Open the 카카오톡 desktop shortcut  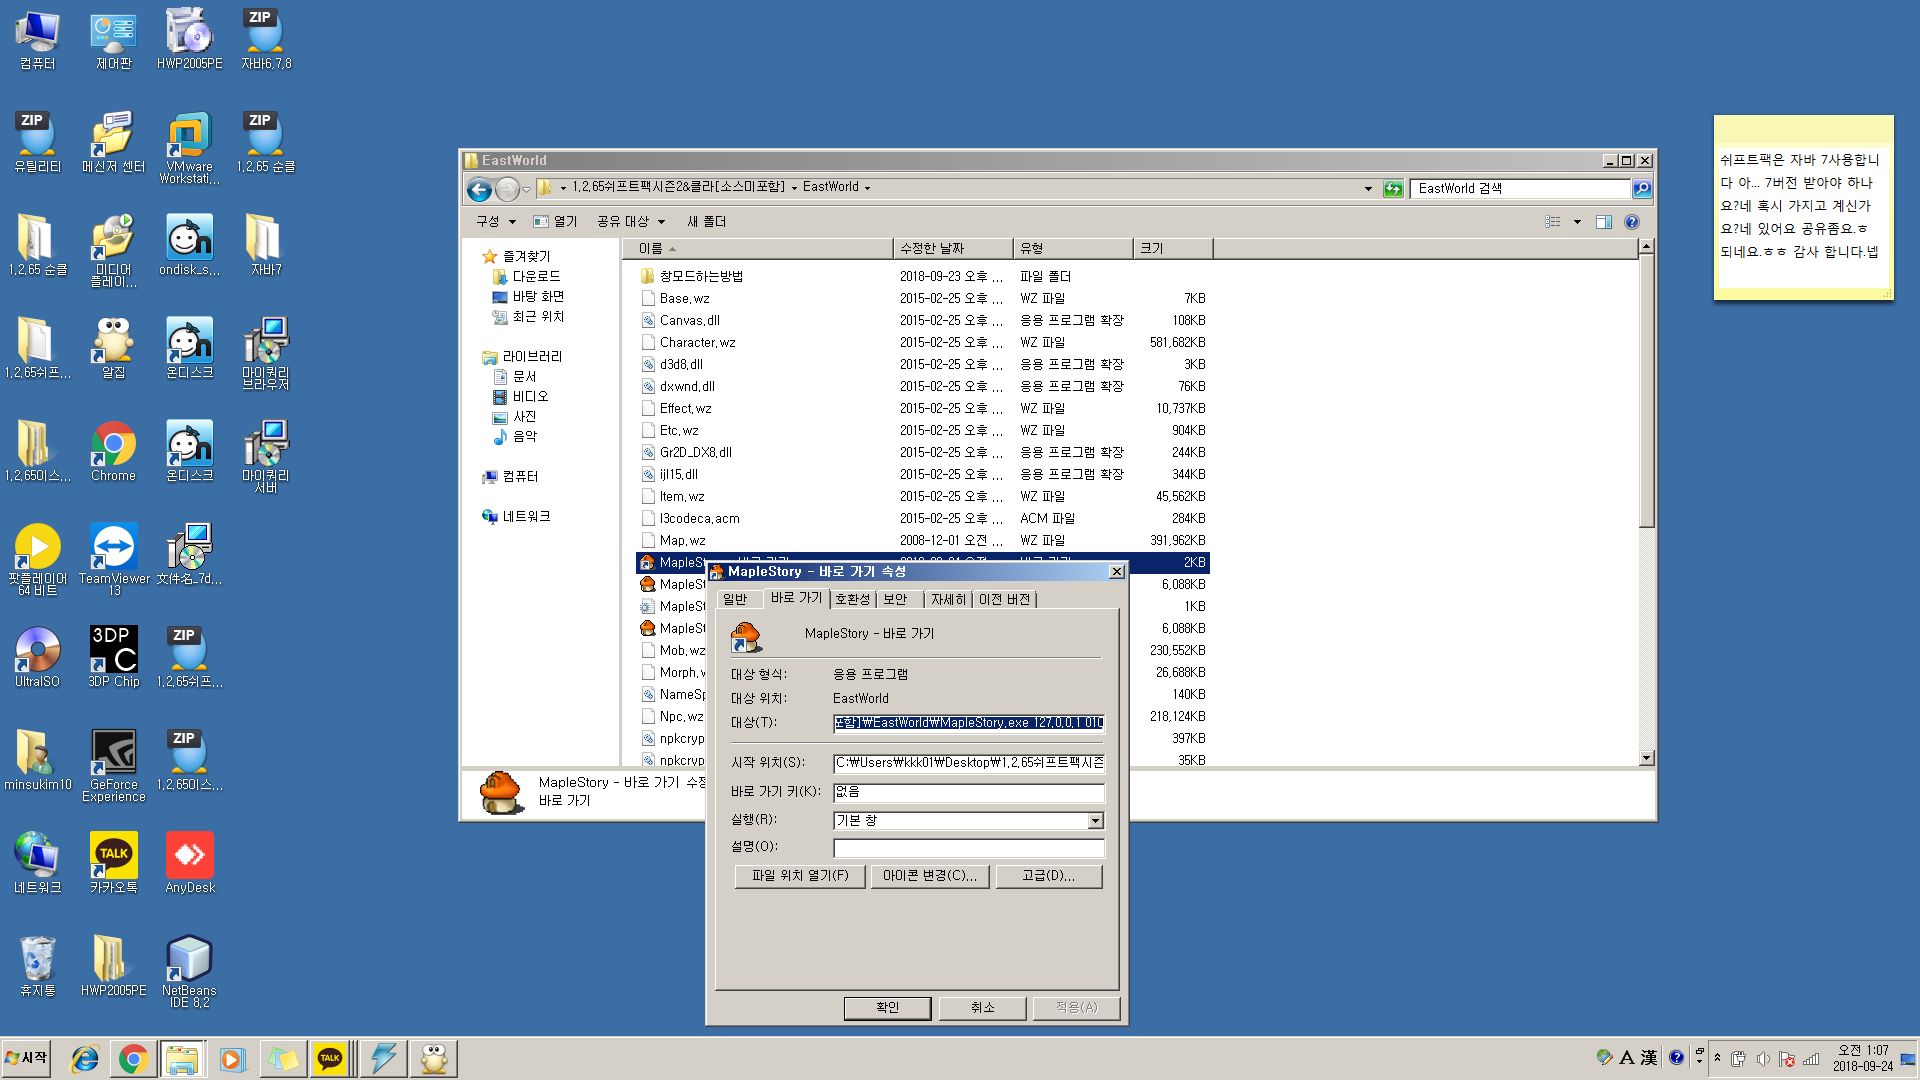[113, 864]
